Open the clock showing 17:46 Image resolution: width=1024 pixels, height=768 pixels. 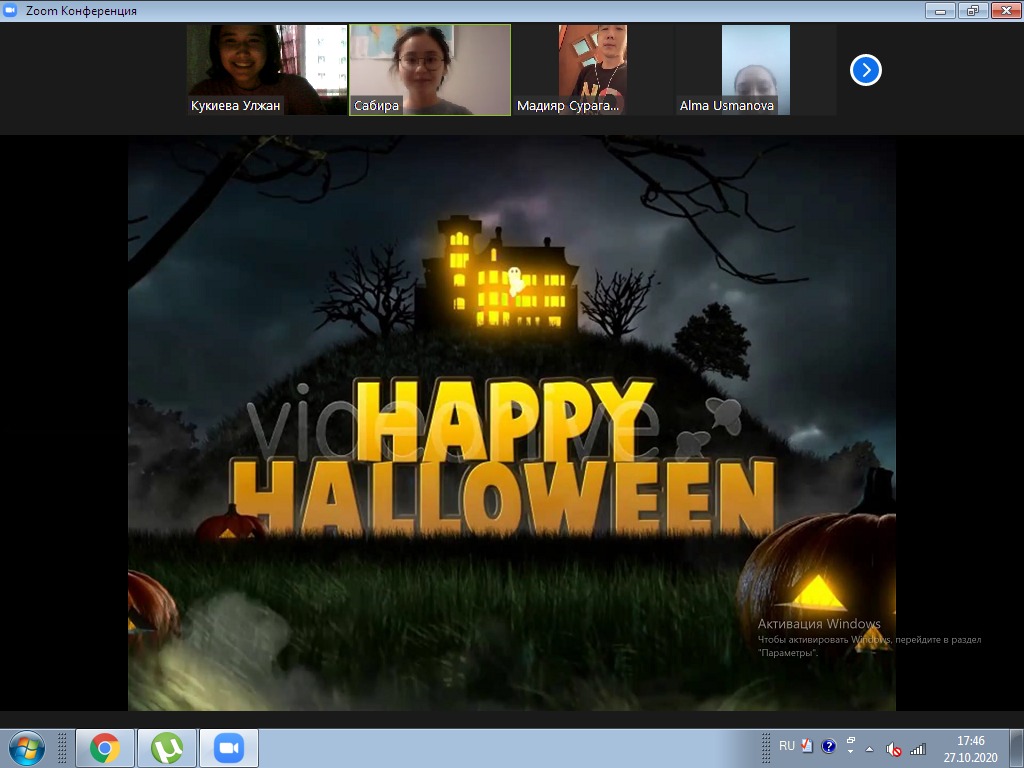[970, 748]
